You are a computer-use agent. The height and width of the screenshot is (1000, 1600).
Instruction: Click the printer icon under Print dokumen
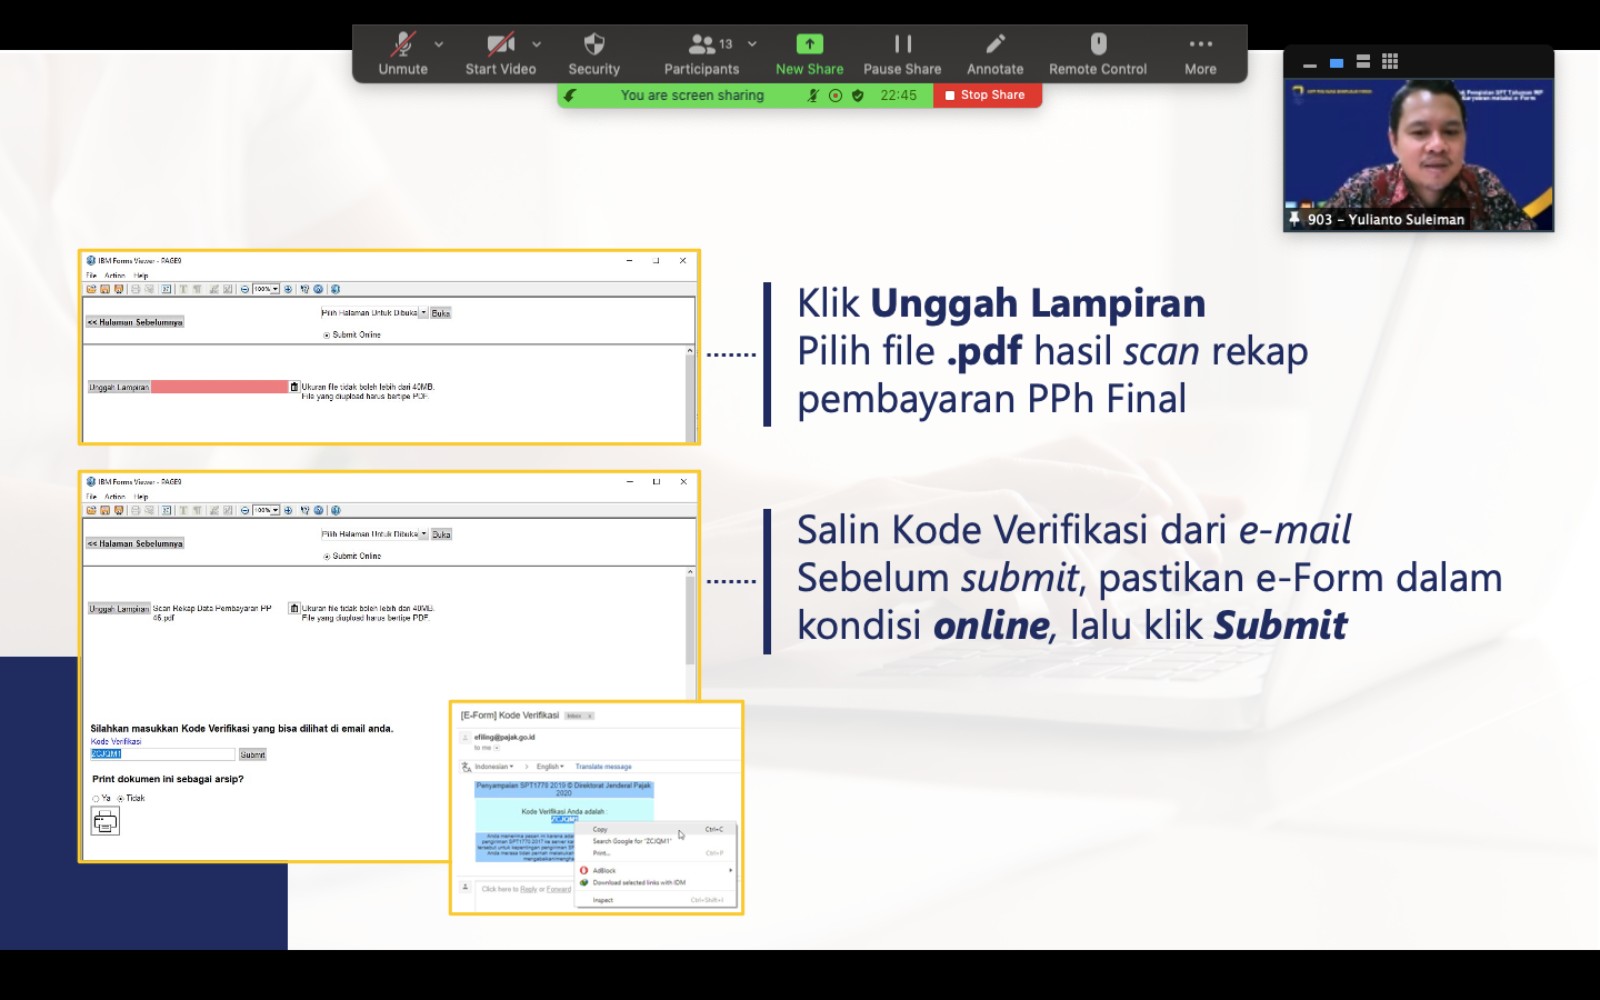tap(105, 822)
